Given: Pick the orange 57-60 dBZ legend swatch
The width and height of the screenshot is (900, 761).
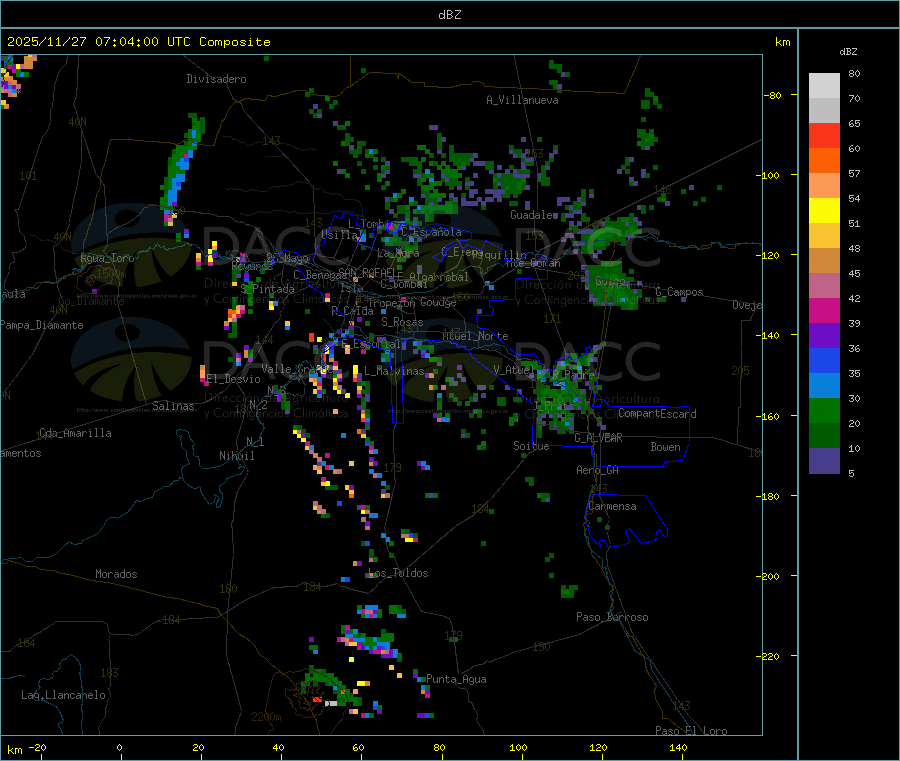Looking at the screenshot, I should [x=824, y=161].
